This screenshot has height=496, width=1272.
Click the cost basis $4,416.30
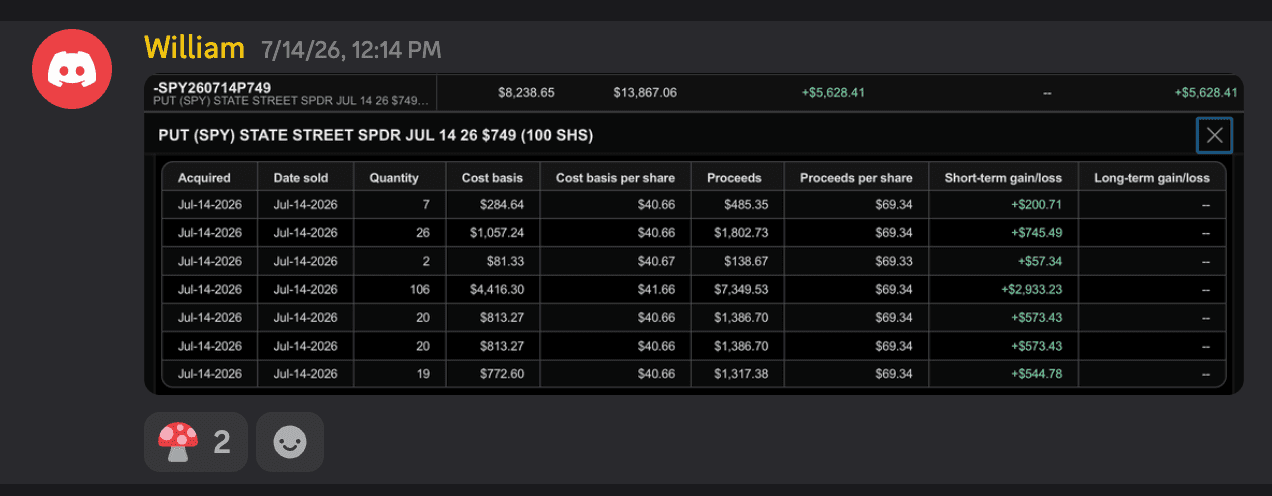[496, 290]
